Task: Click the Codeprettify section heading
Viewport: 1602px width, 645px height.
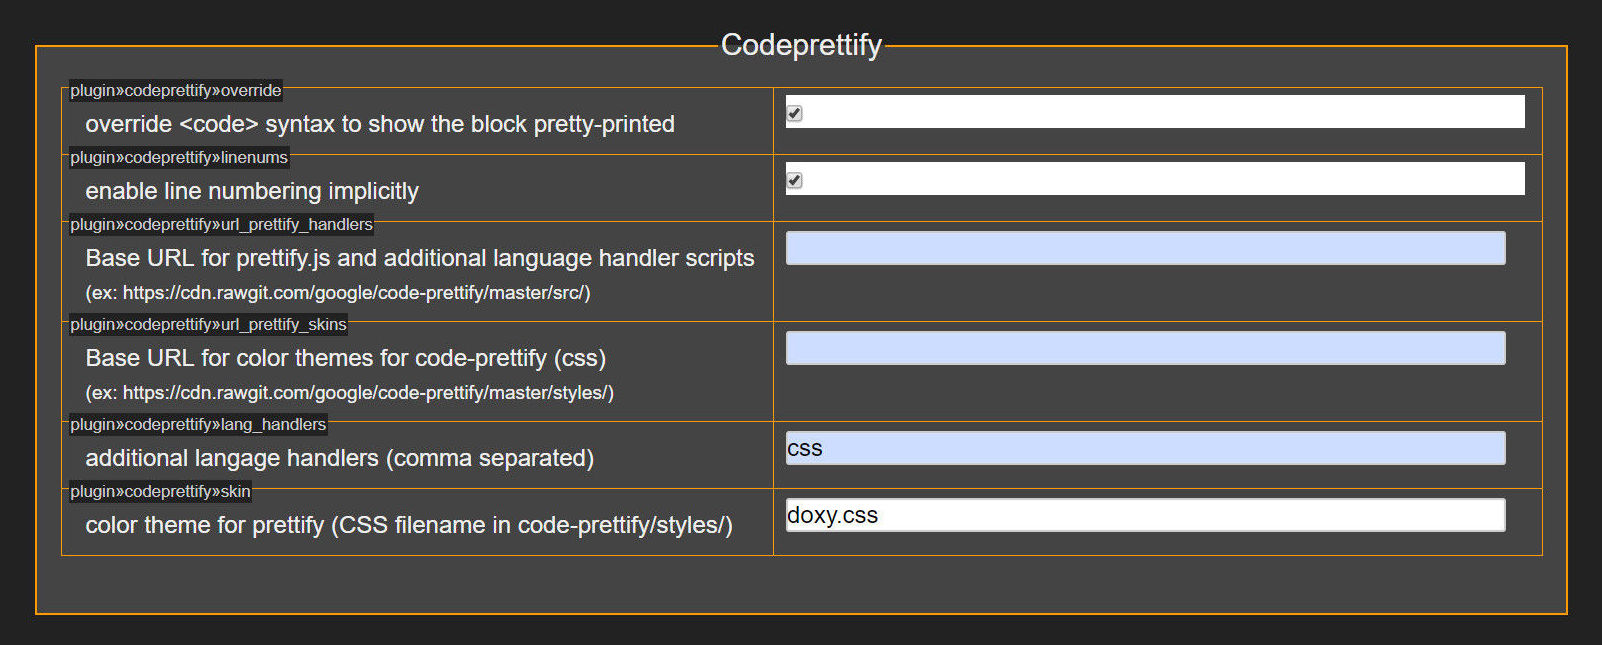Action: click(x=801, y=45)
